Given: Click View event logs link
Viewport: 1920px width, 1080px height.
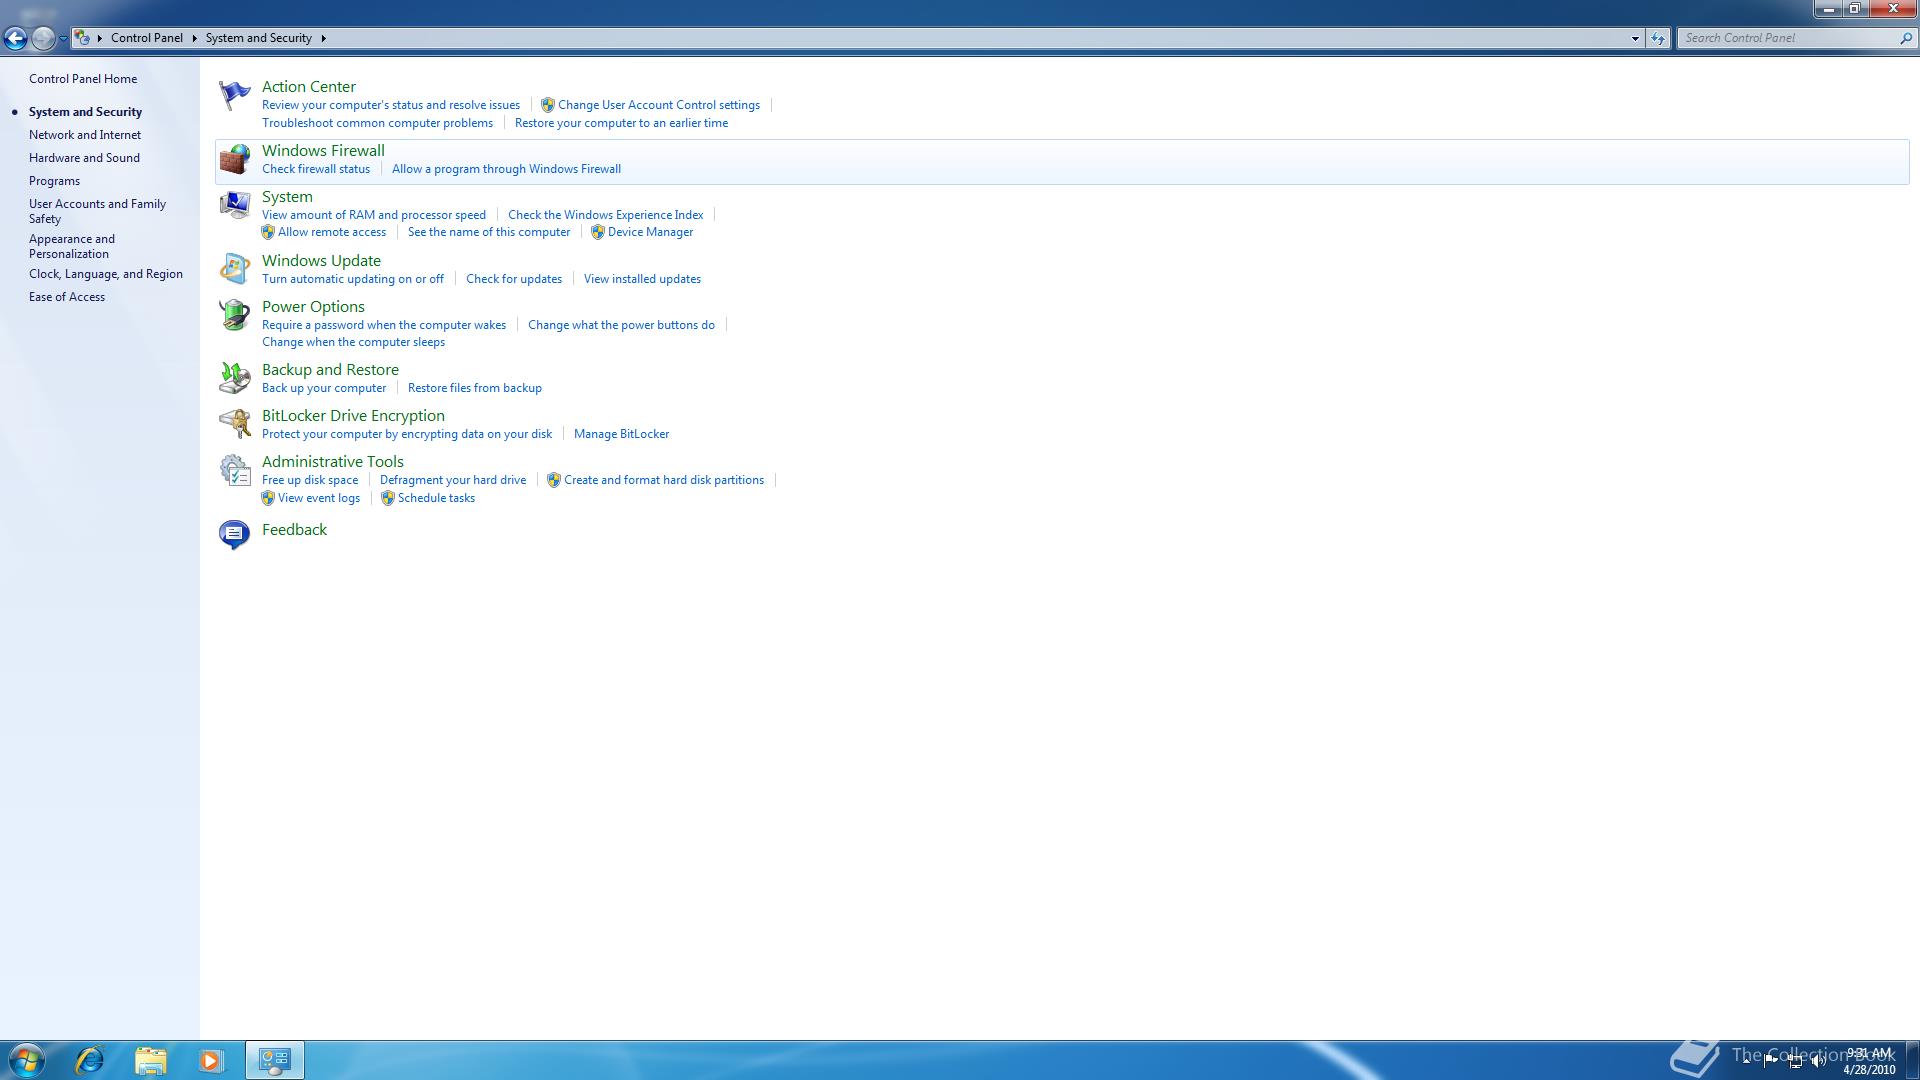Looking at the screenshot, I should (x=319, y=498).
